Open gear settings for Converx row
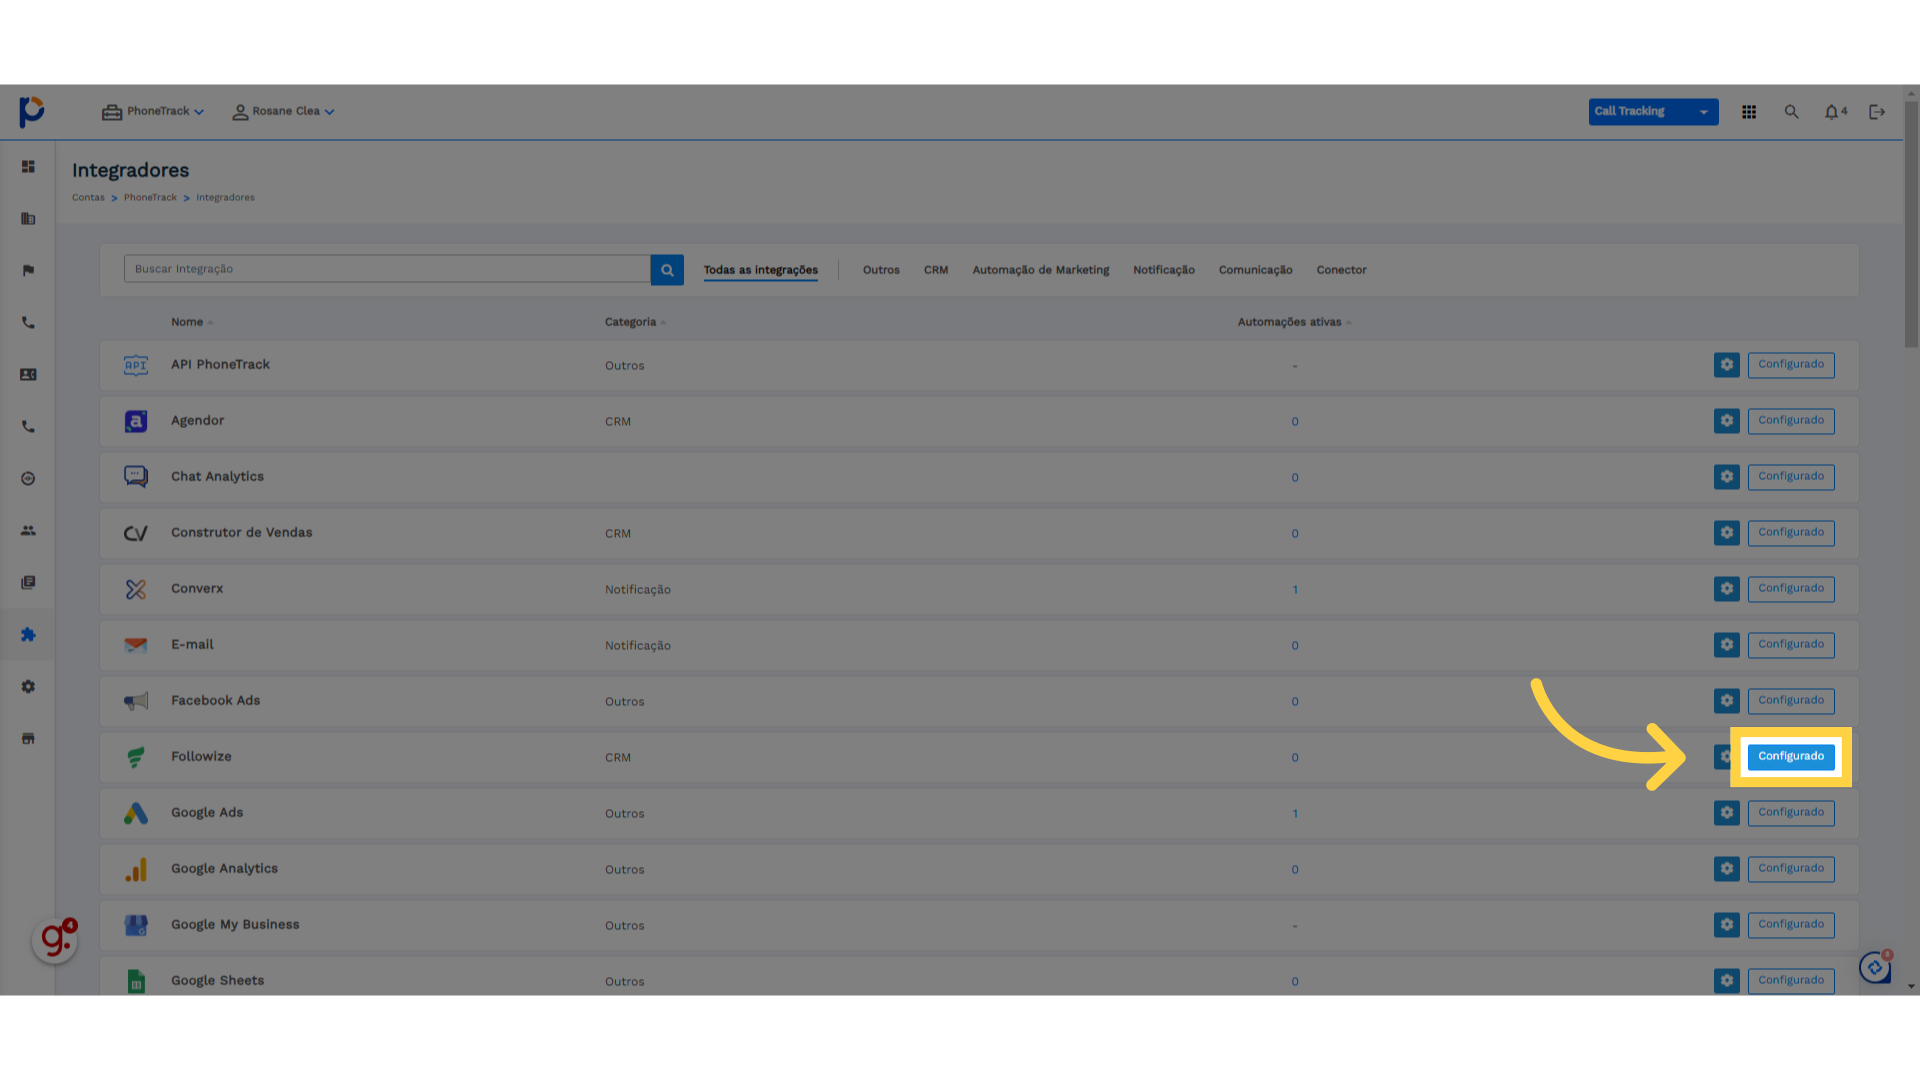The height and width of the screenshot is (1080, 1920). (x=1727, y=589)
